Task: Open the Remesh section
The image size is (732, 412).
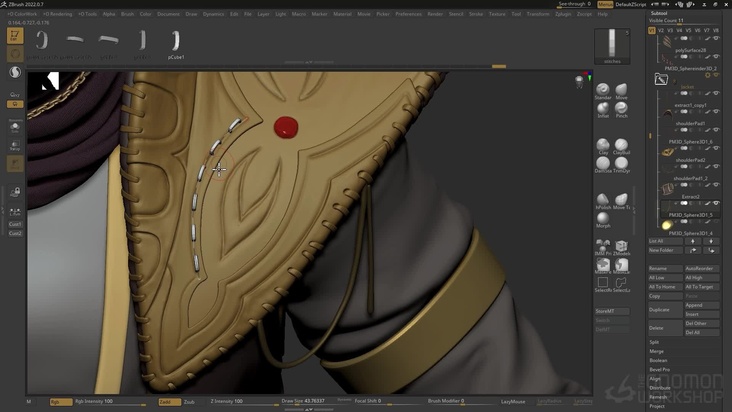Action: [x=657, y=397]
